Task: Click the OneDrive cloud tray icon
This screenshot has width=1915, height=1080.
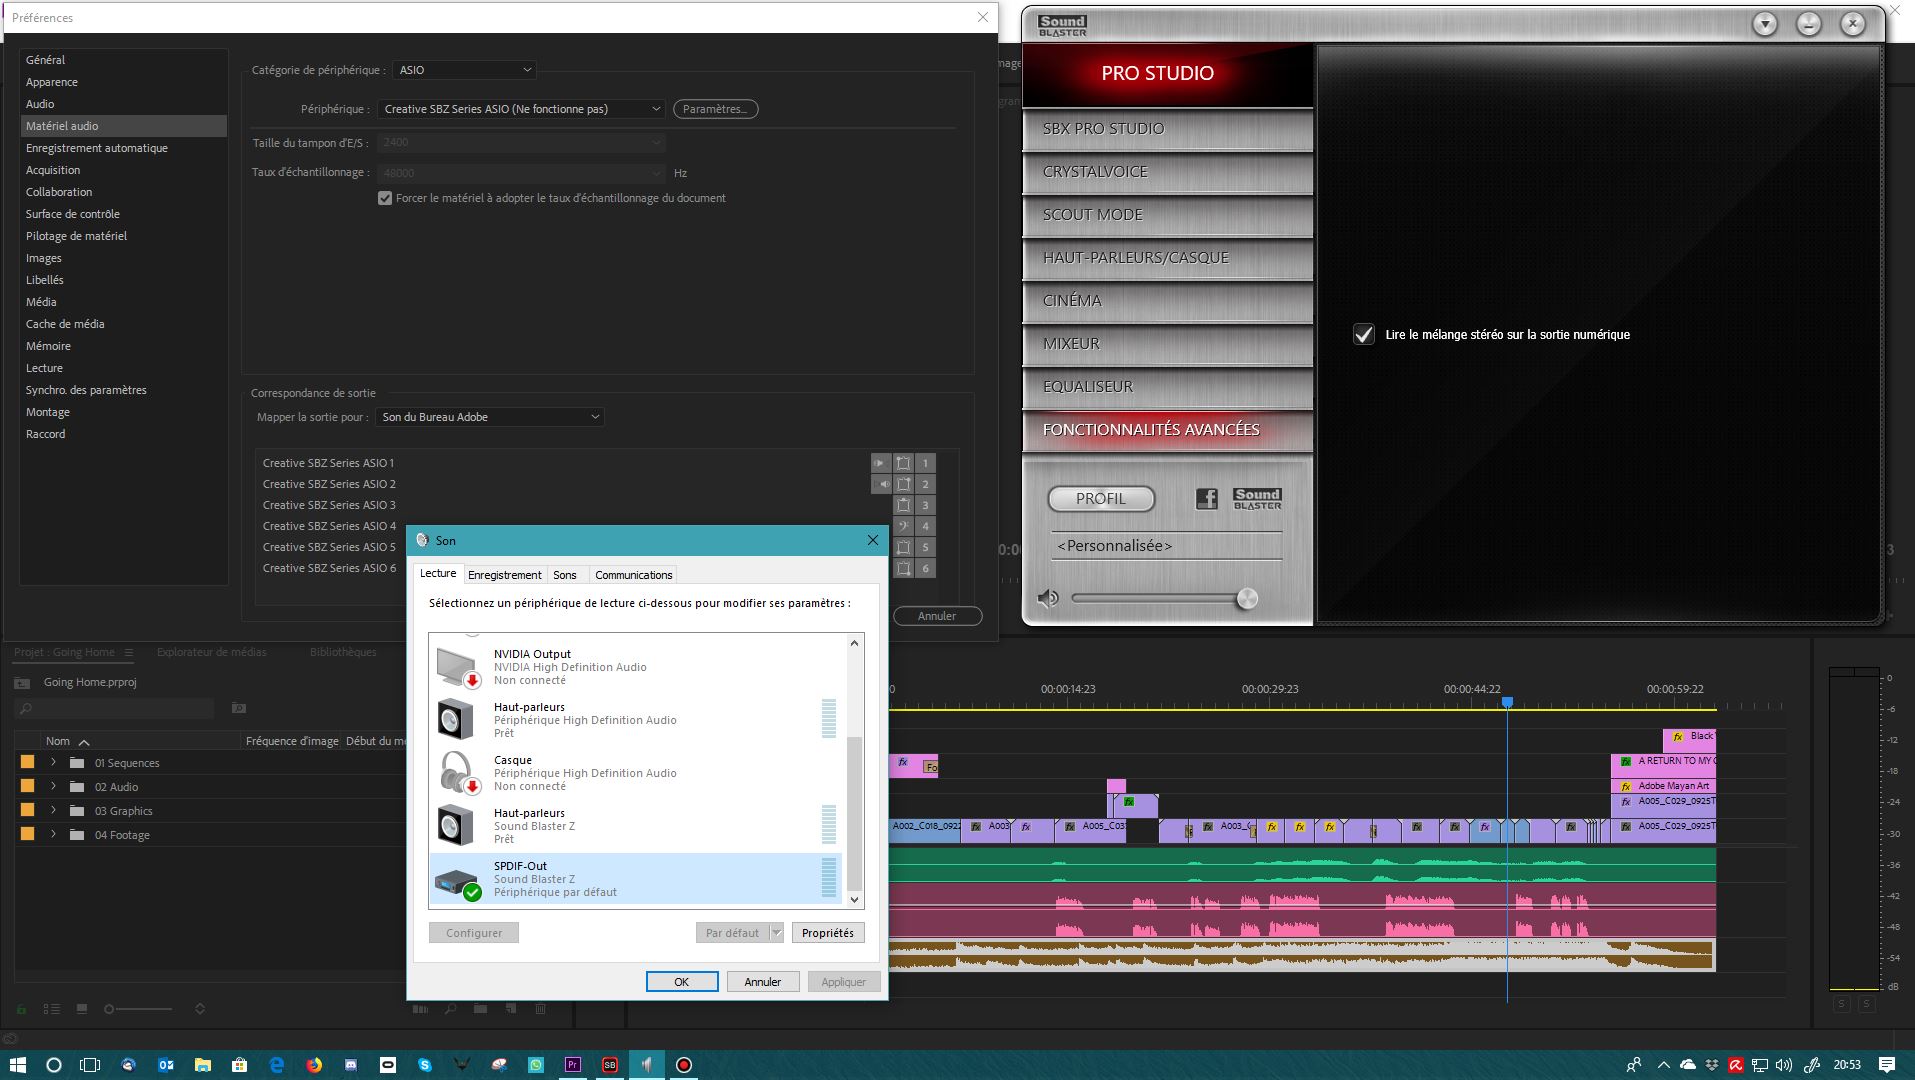Action: (1688, 1065)
